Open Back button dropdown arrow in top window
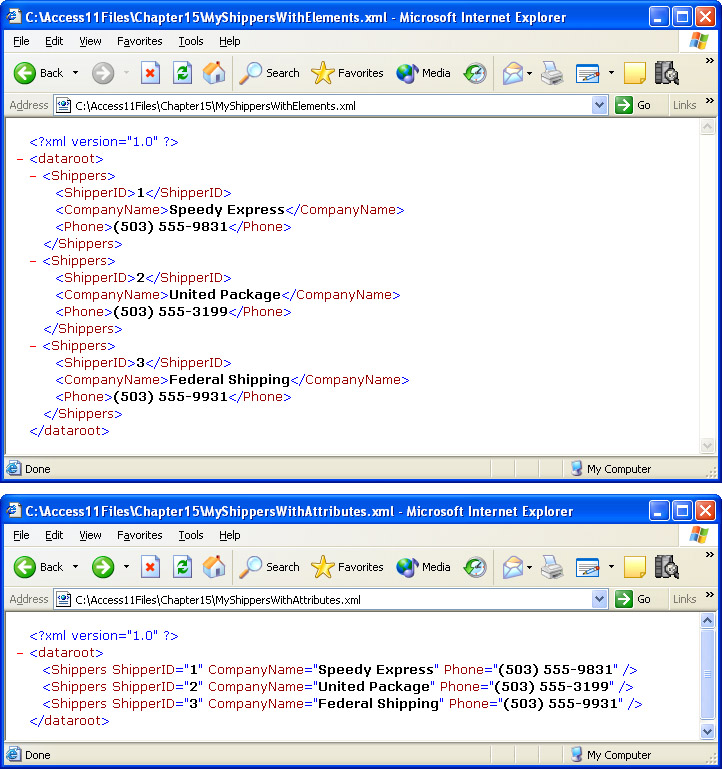The image size is (722, 769). pos(75,73)
